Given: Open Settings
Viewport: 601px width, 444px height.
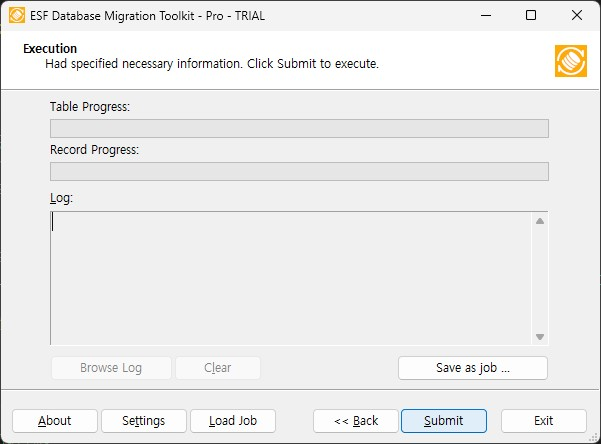Looking at the screenshot, I should (144, 421).
